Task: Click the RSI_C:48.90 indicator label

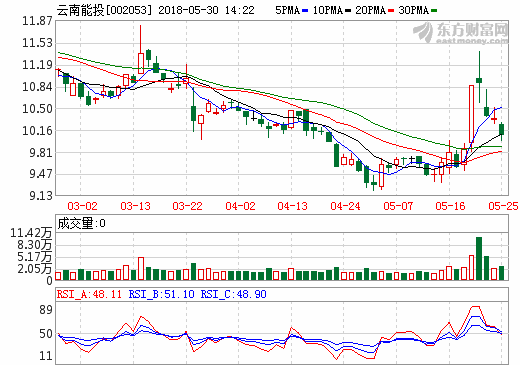Action: click(x=233, y=294)
